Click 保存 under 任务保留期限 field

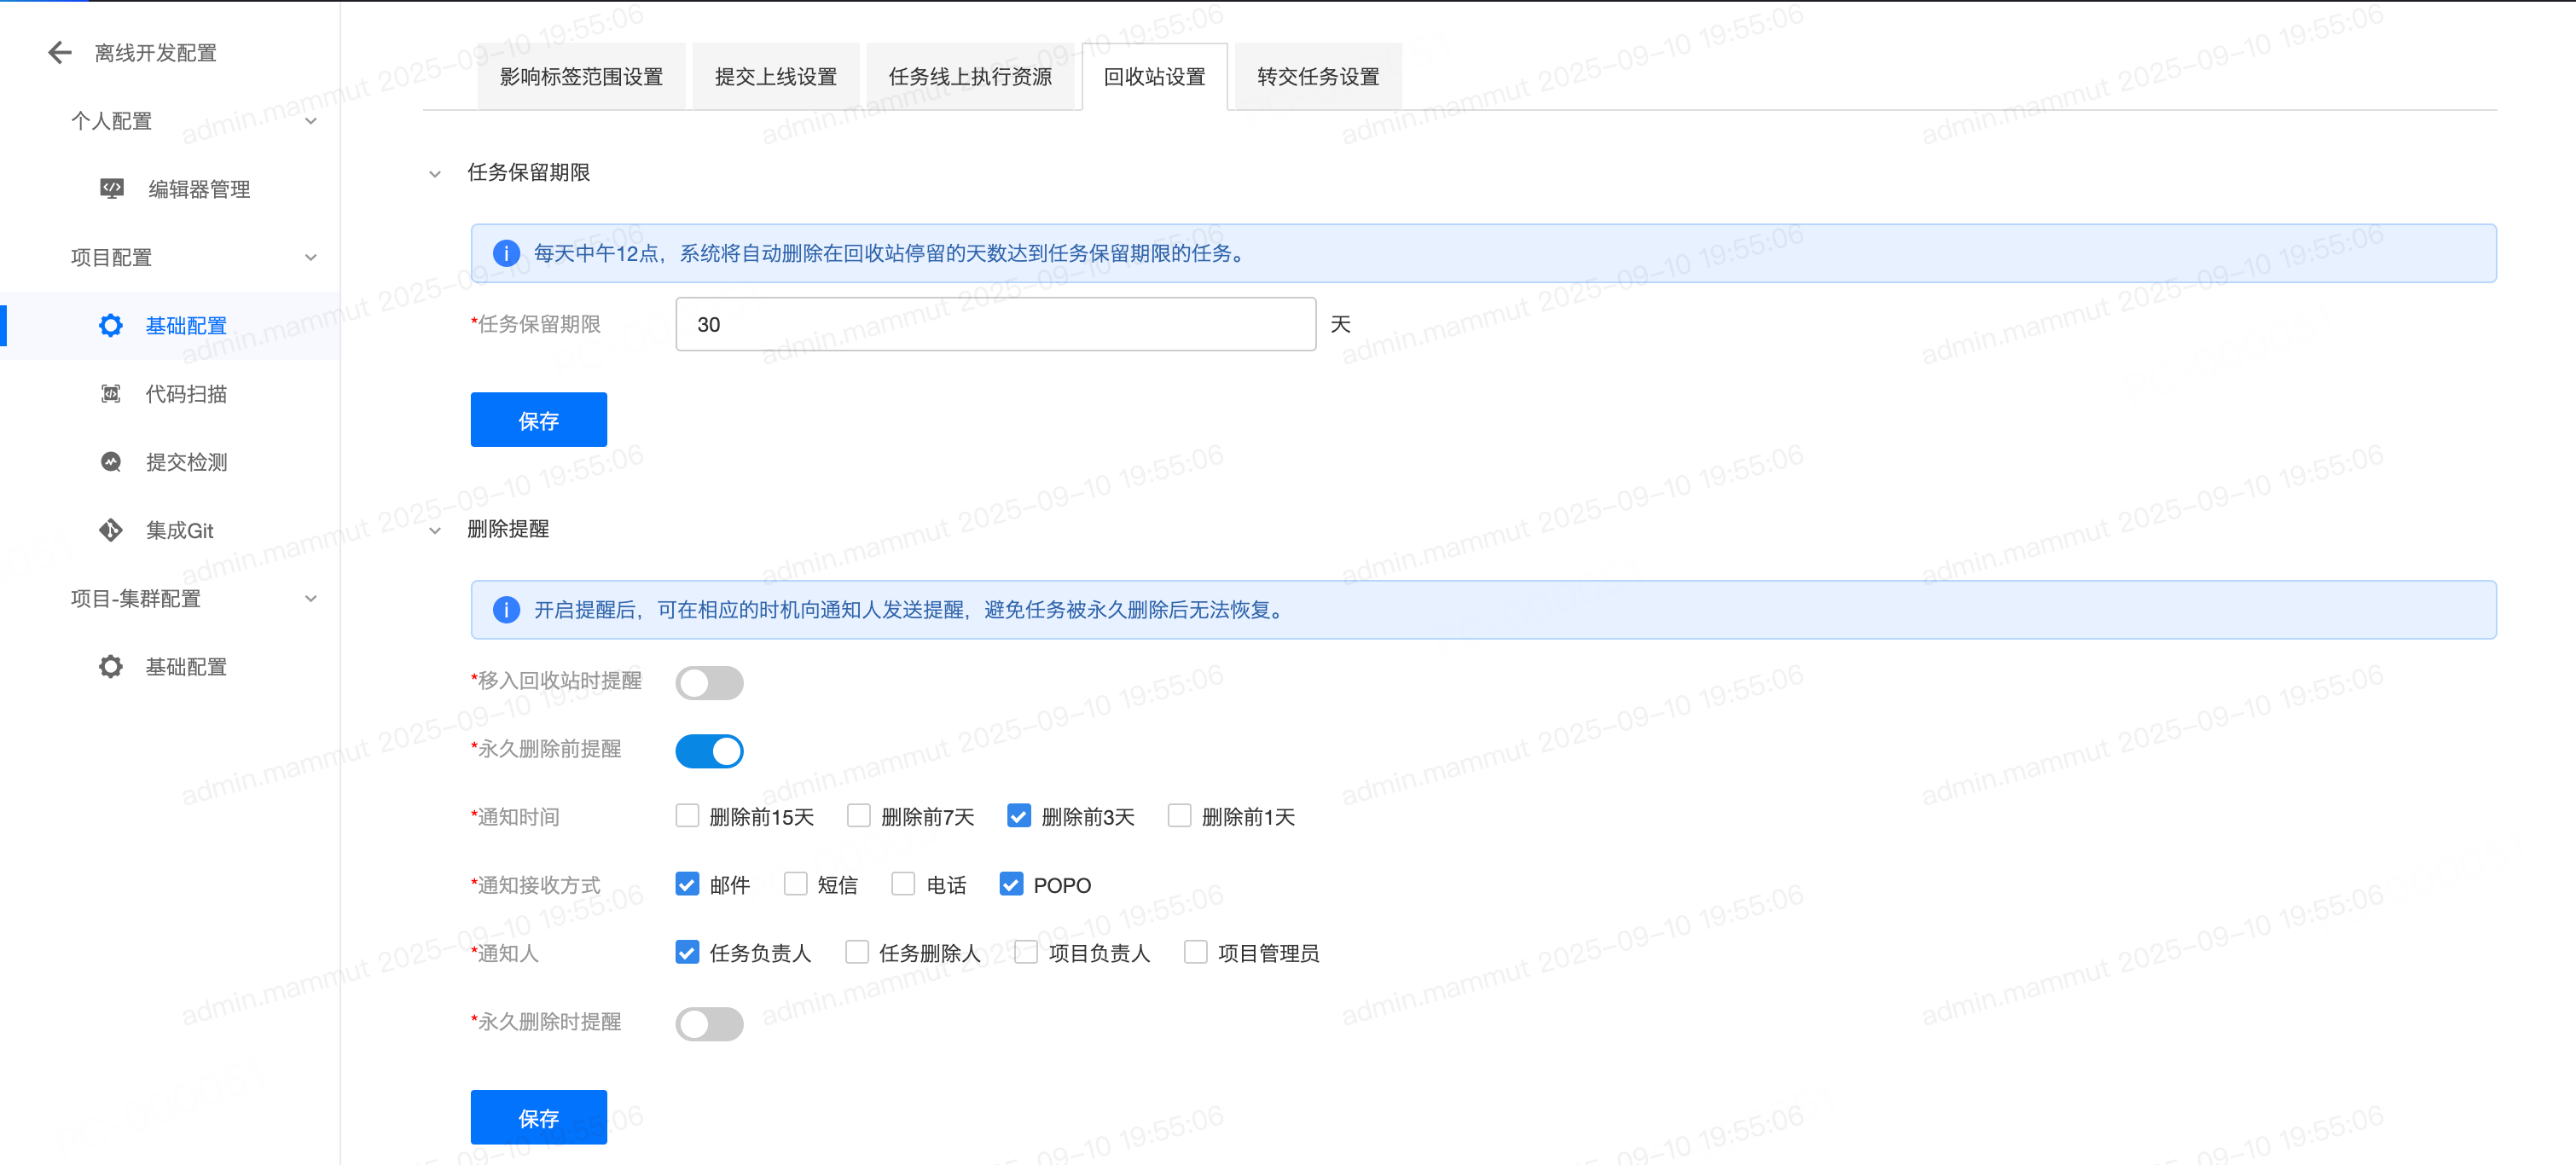click(538, 420)
